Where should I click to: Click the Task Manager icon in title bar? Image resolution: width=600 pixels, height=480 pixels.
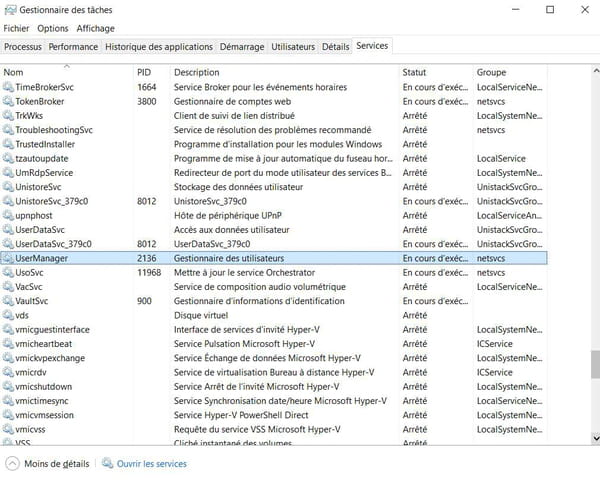point(10,10)
